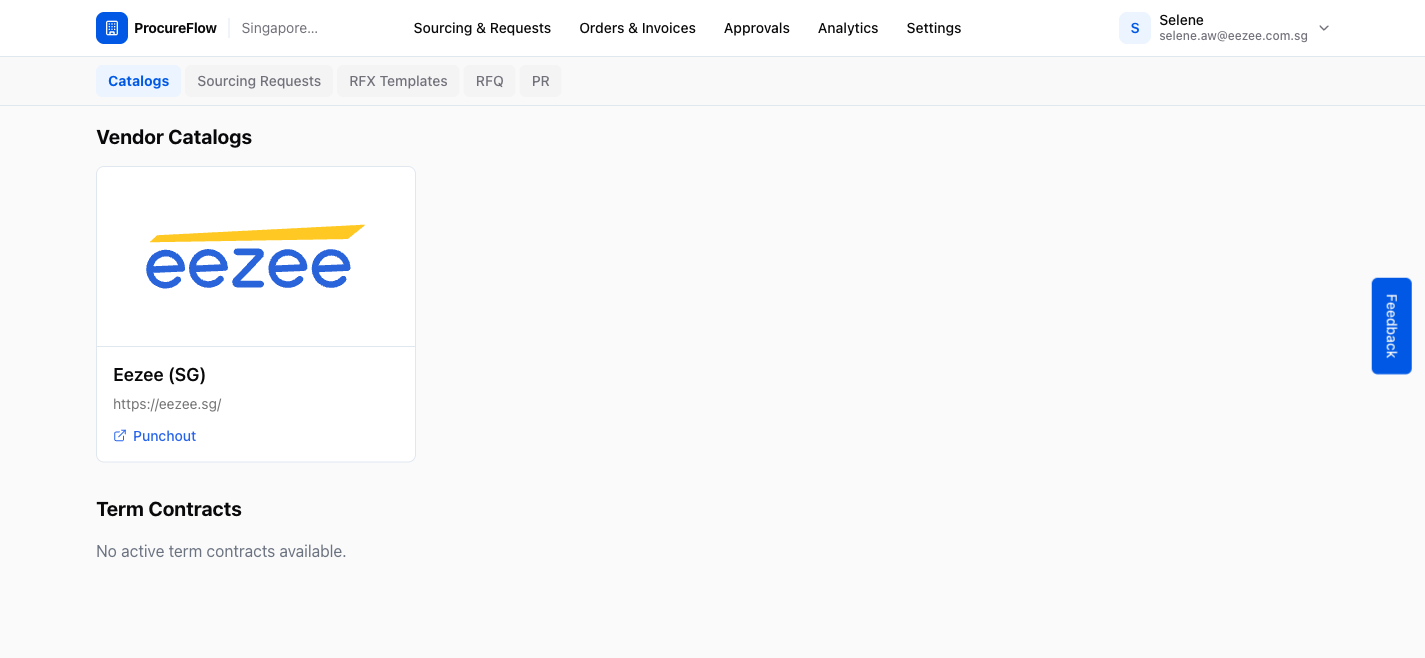Switch to the Sourcing Requests tab
The width and height of the screenshot is (1425, 658).
click(259, 81)
